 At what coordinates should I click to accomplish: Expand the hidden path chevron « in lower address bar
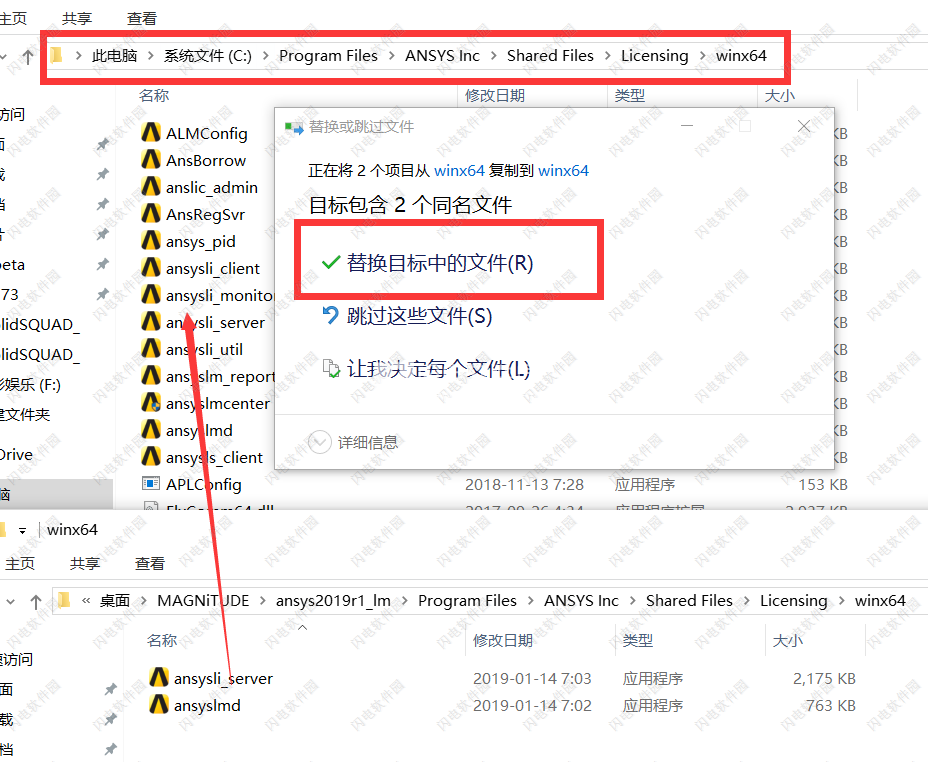[86, 601]
